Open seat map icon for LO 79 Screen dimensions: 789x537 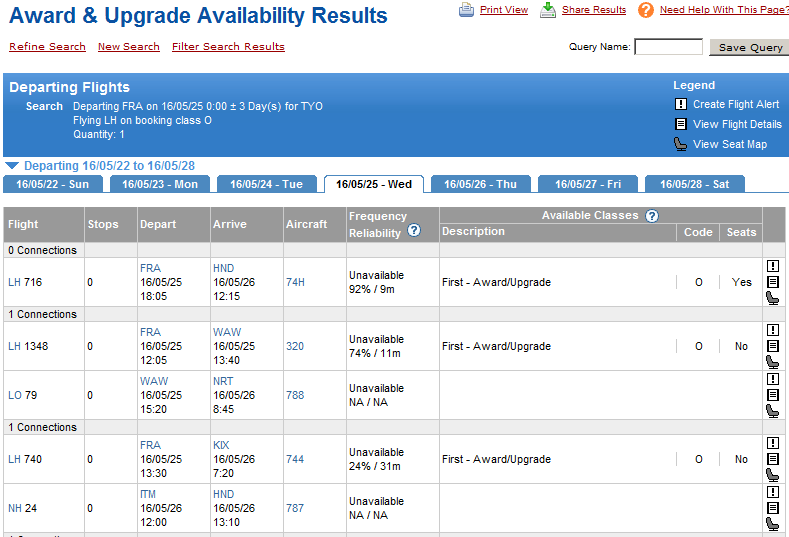773,411
